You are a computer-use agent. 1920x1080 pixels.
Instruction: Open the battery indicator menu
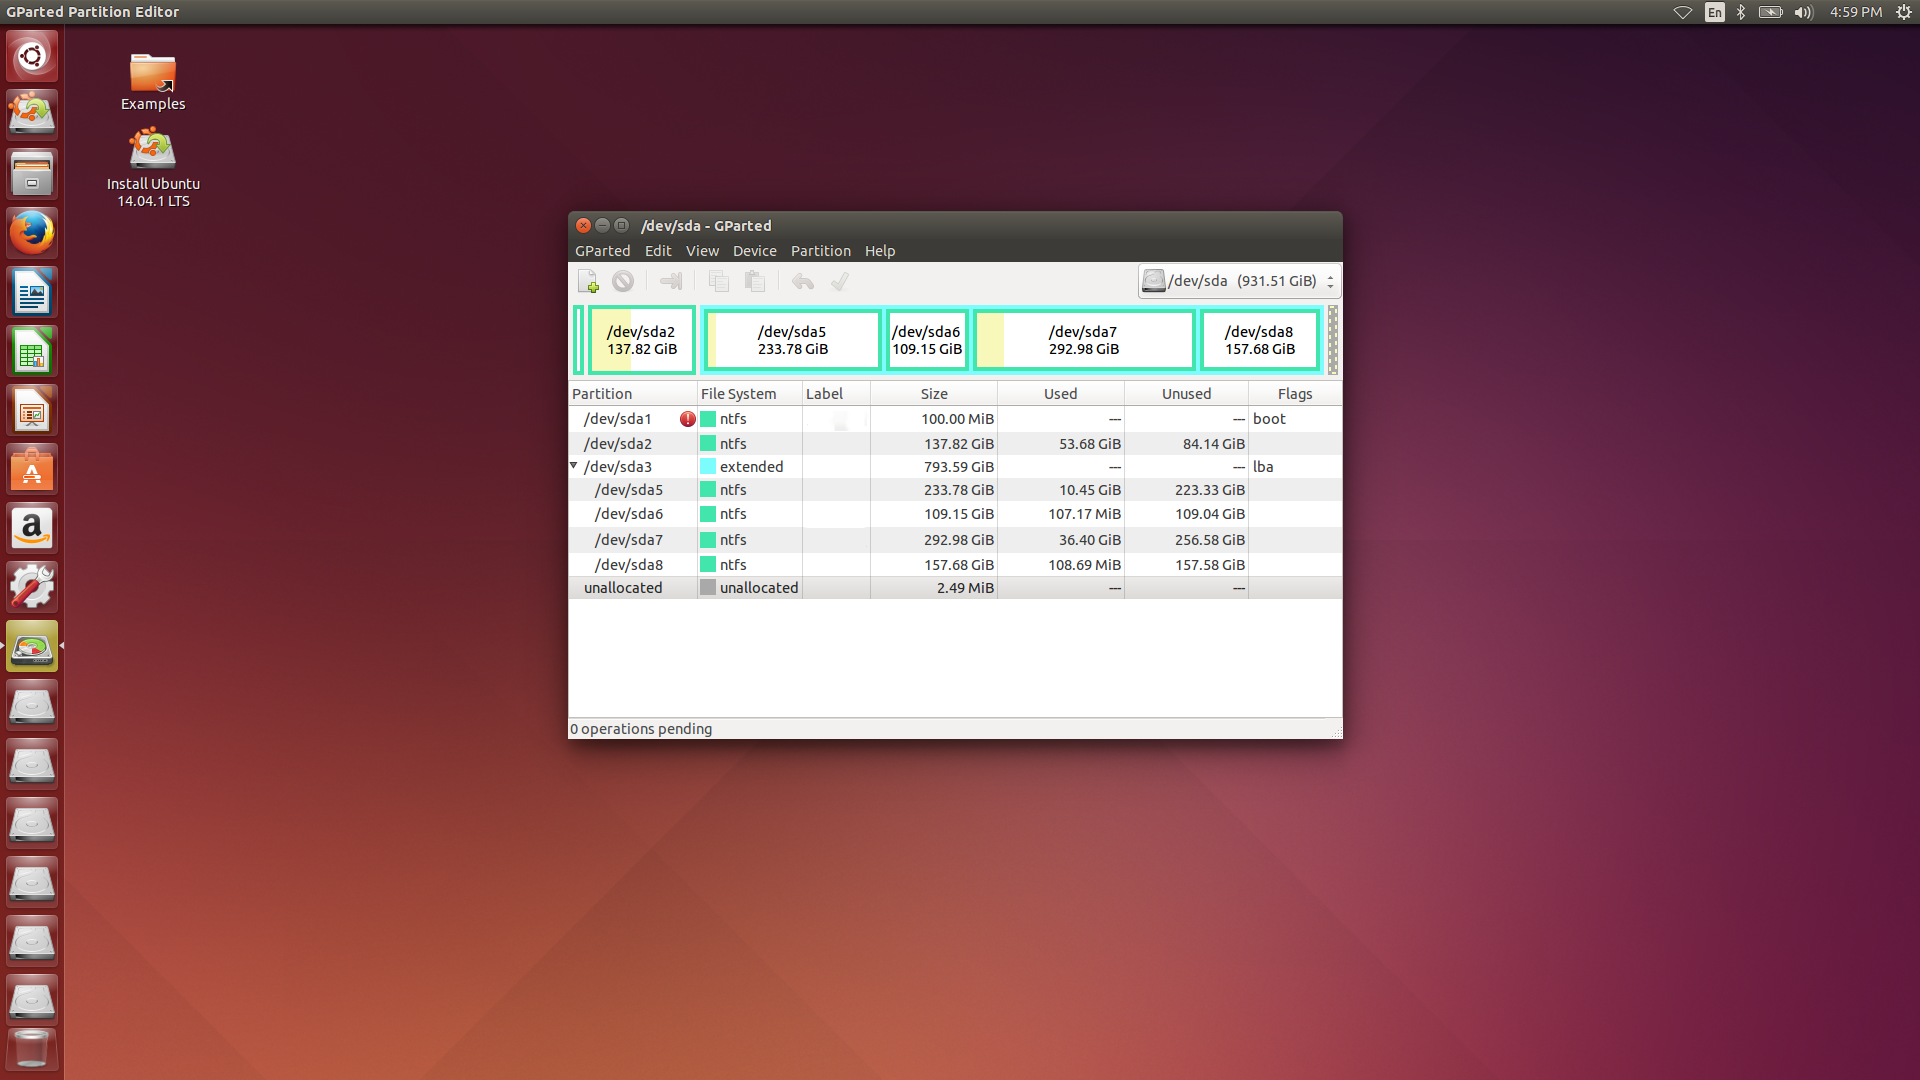1771,12
